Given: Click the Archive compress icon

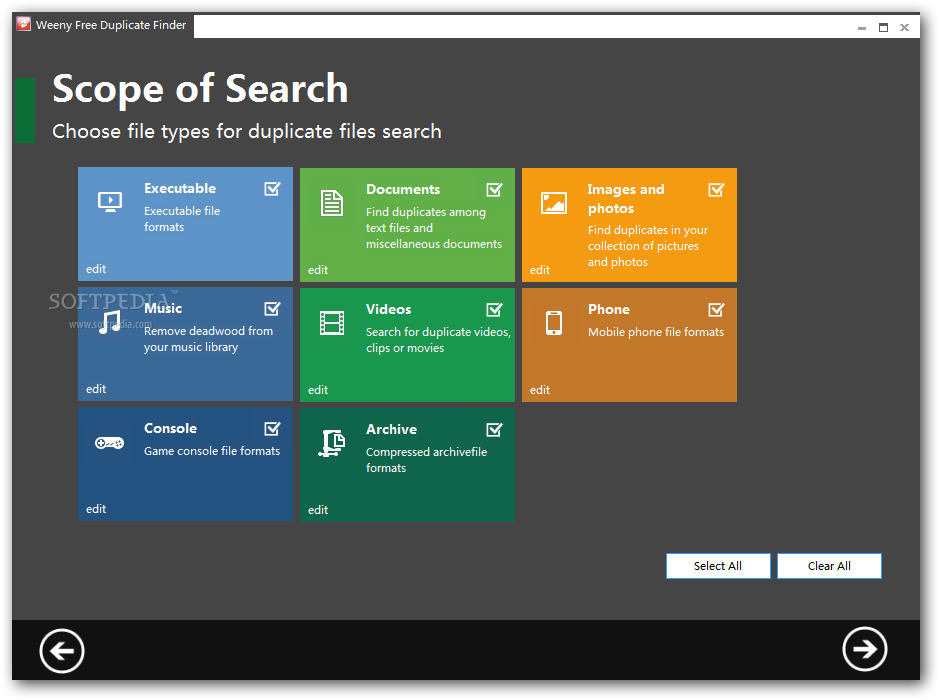Looking at the screenshot, I should (x=332, y=443).
